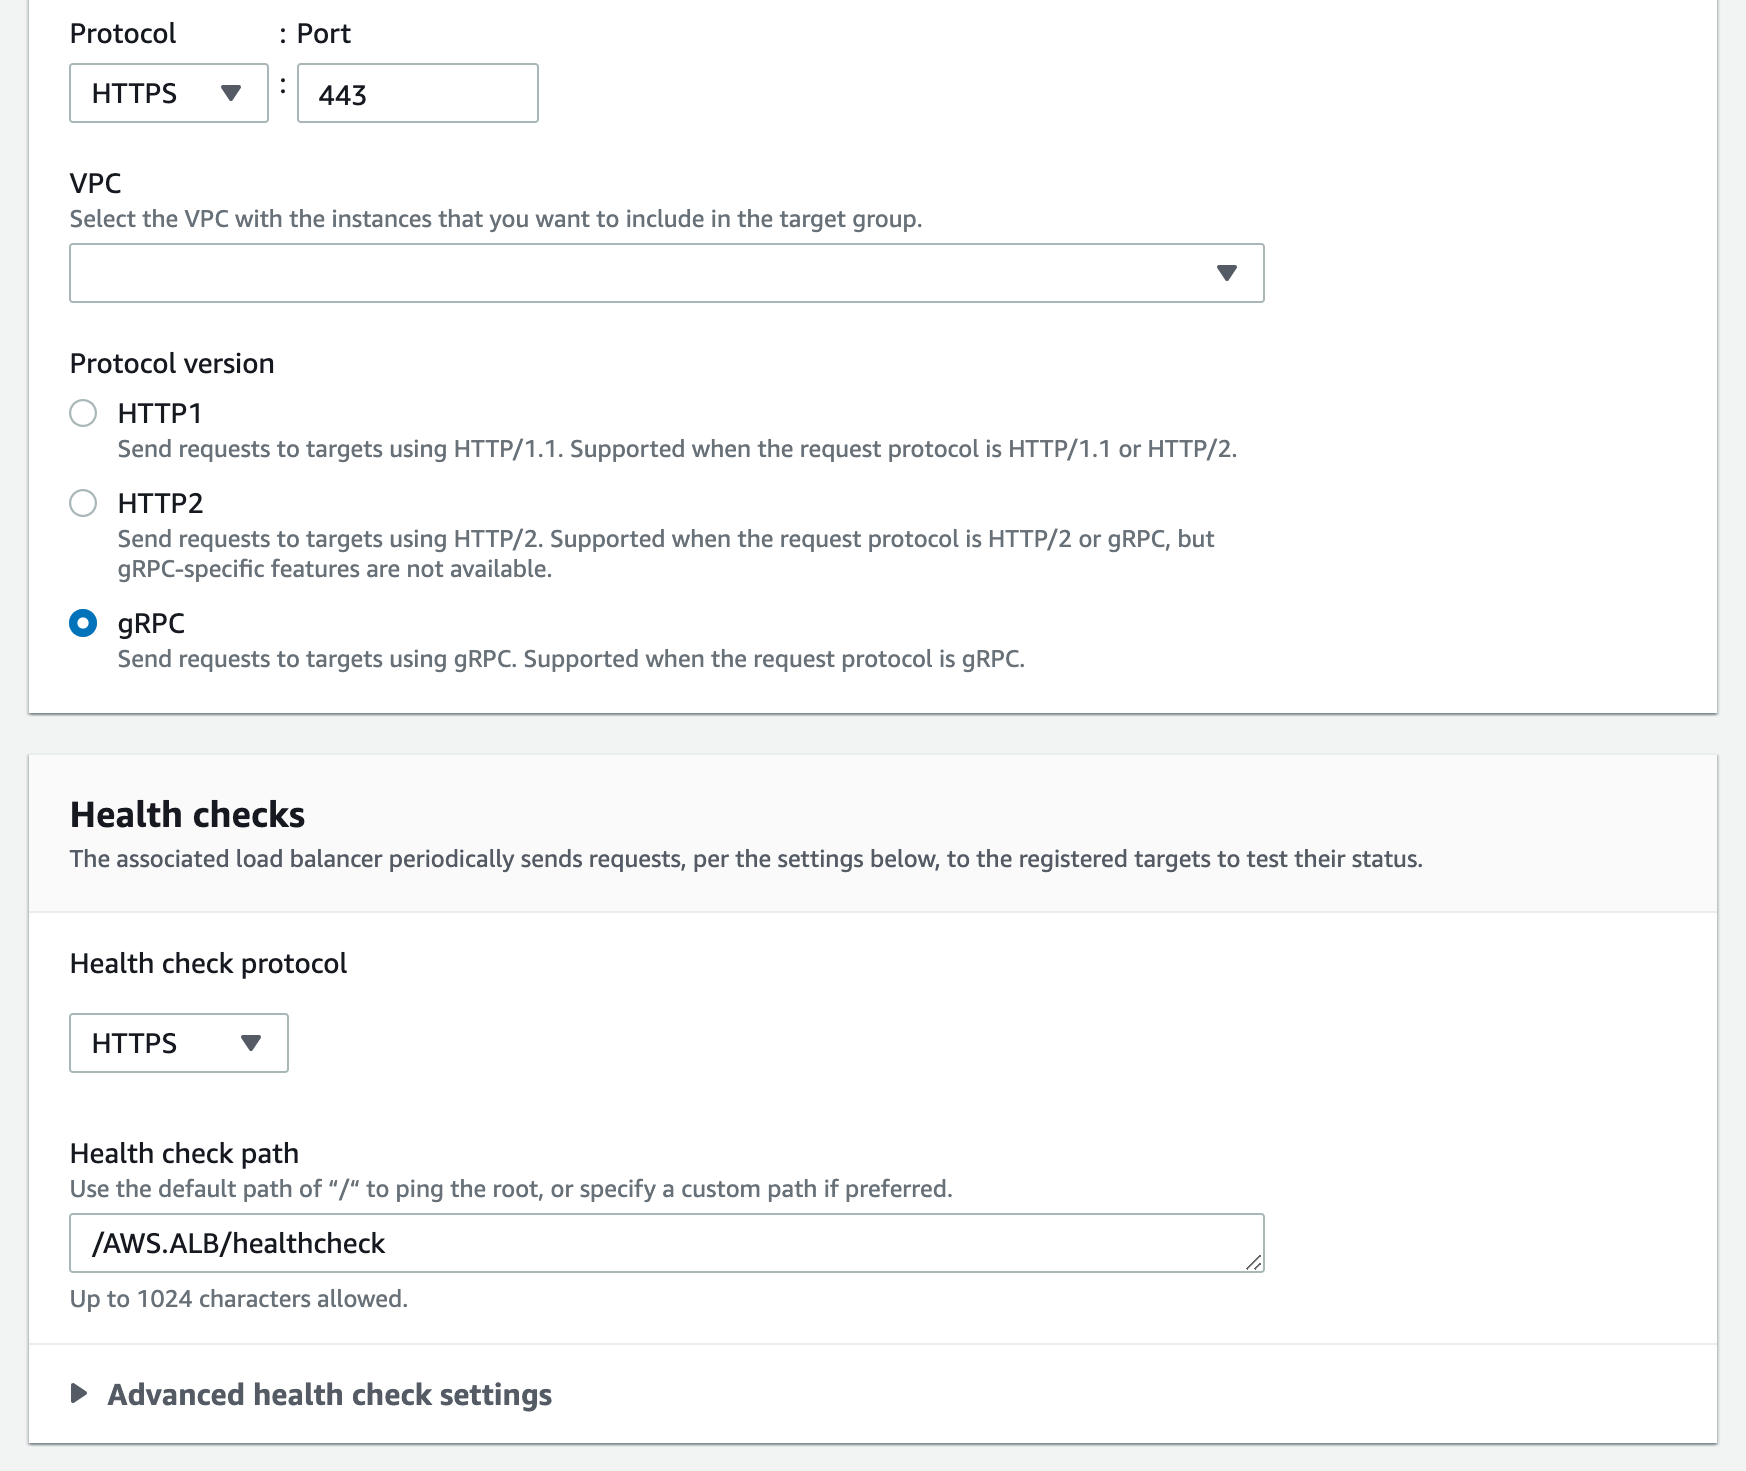Click the gRPC label text

(152, 623)
